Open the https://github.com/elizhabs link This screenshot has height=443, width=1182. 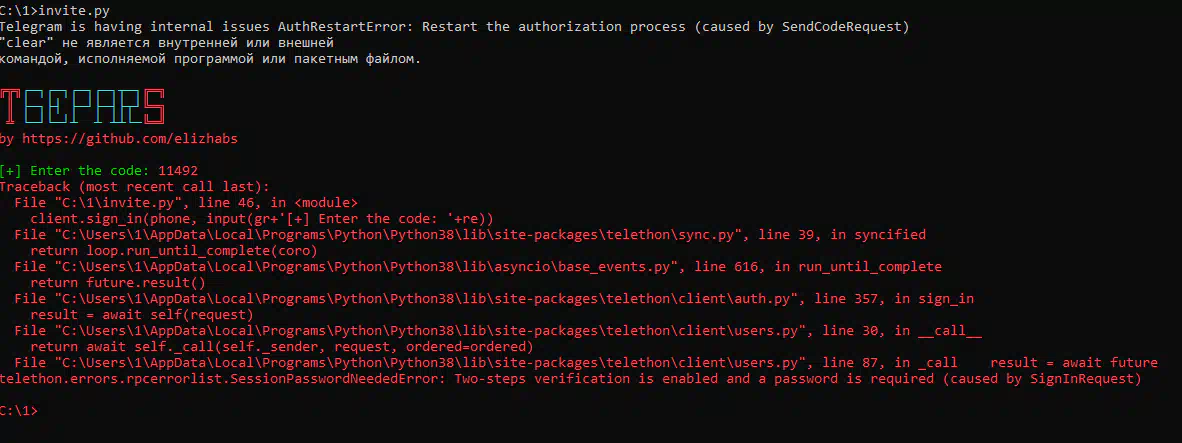130,139
